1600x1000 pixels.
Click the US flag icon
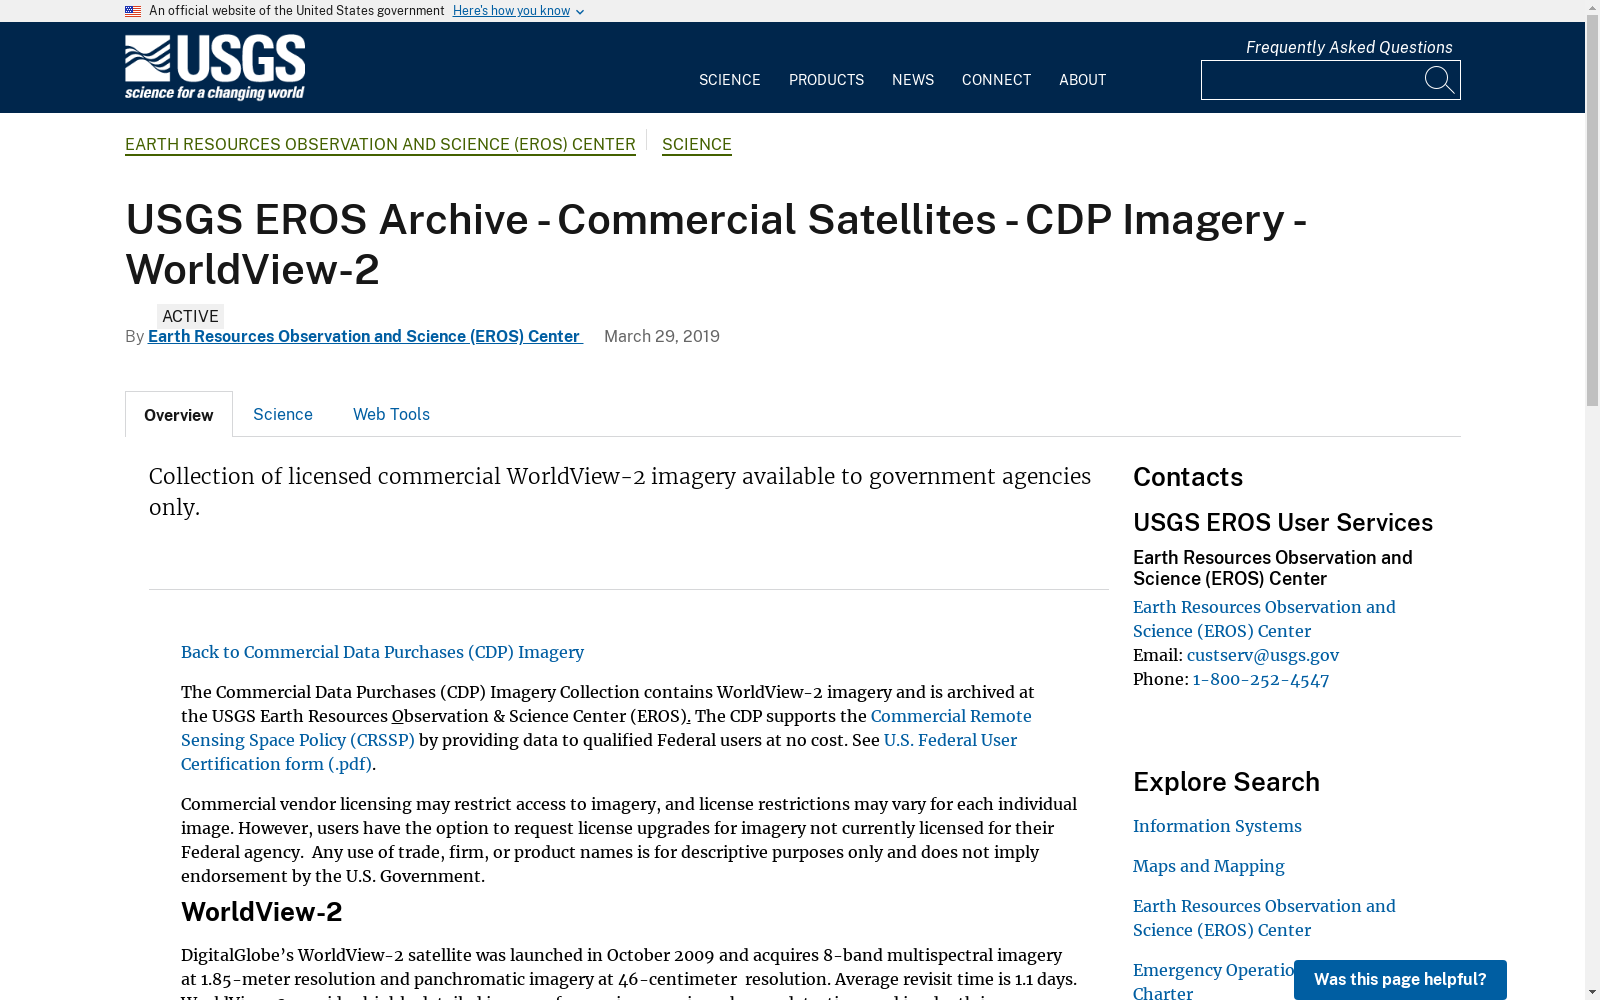(x=133, y=11)
